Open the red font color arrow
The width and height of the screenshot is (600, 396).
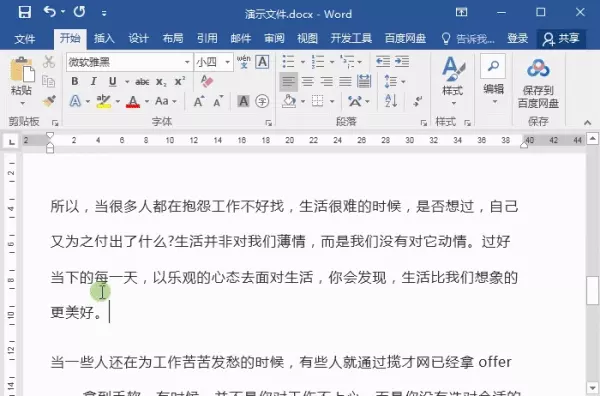tap(147, 101)
